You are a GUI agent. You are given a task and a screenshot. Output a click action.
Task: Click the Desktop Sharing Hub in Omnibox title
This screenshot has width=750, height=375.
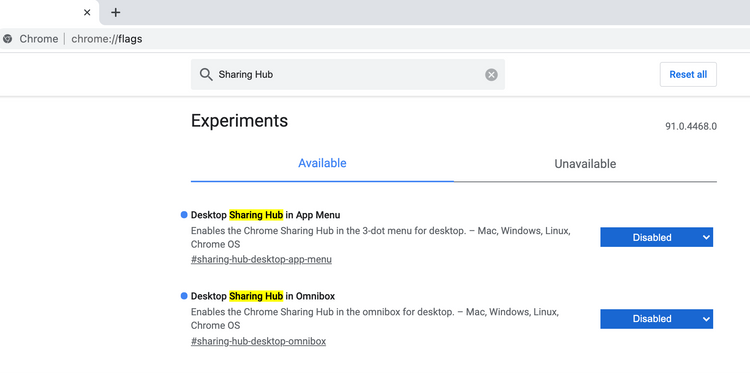pos(263,296)
